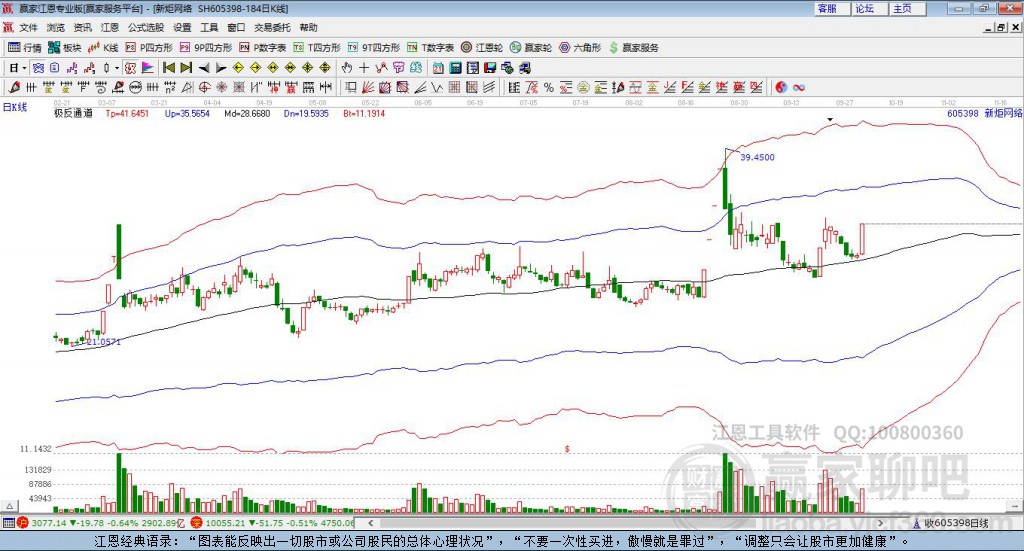The image size is (1024, 551).
Task: Jump to first bar icon
Action: tap(168, 68)
